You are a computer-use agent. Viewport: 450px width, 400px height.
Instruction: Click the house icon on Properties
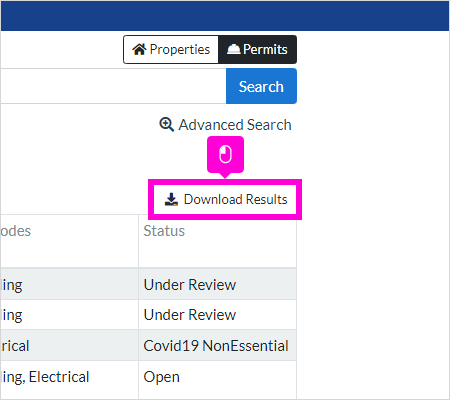point(139,49)
